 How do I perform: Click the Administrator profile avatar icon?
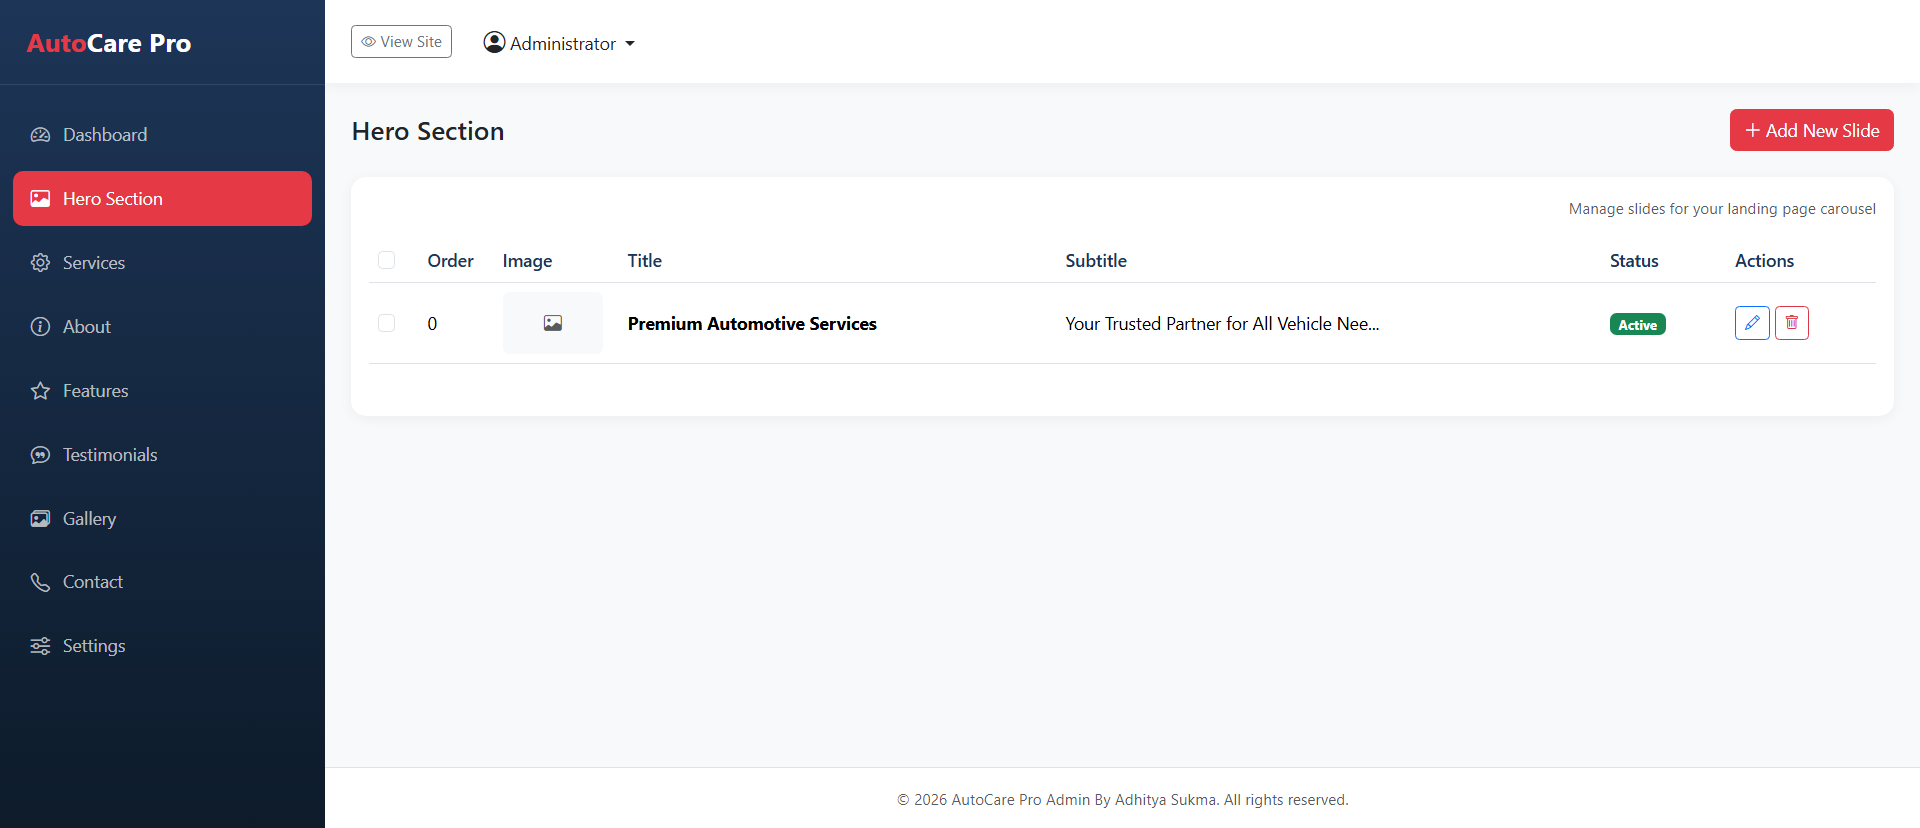pos(494,42)
